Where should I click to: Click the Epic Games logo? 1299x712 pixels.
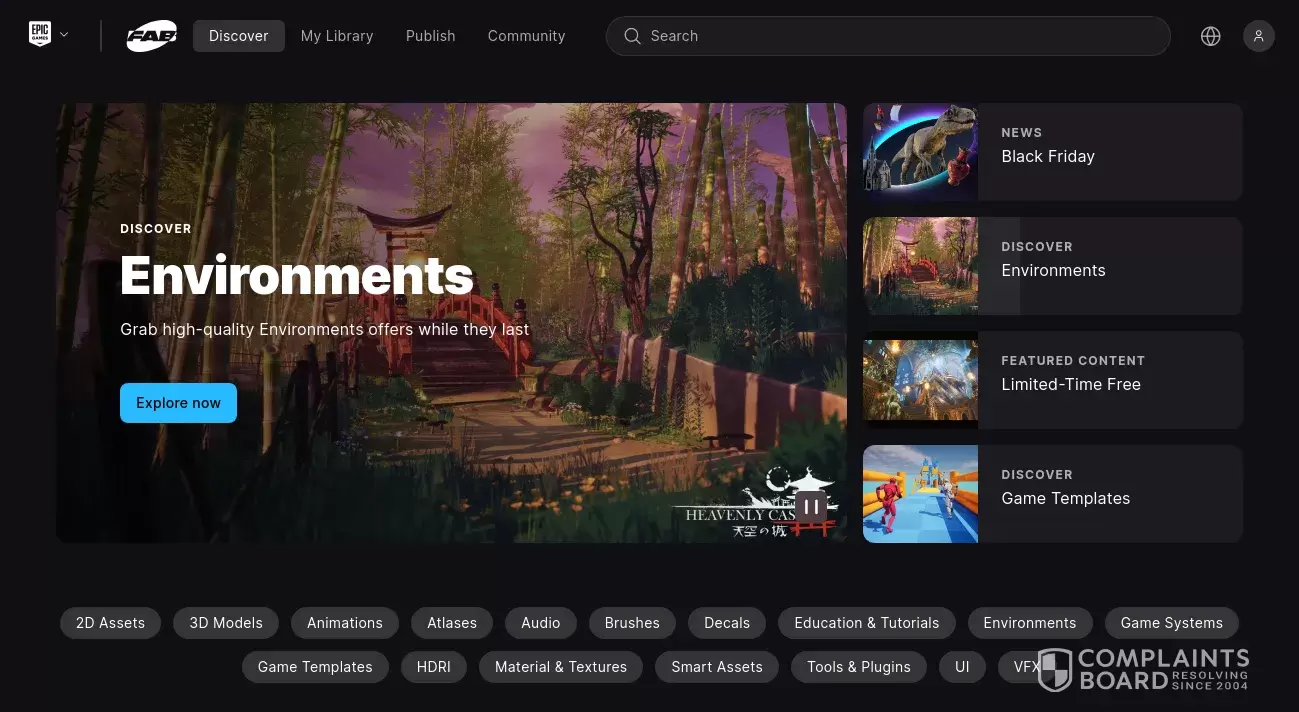39,35
